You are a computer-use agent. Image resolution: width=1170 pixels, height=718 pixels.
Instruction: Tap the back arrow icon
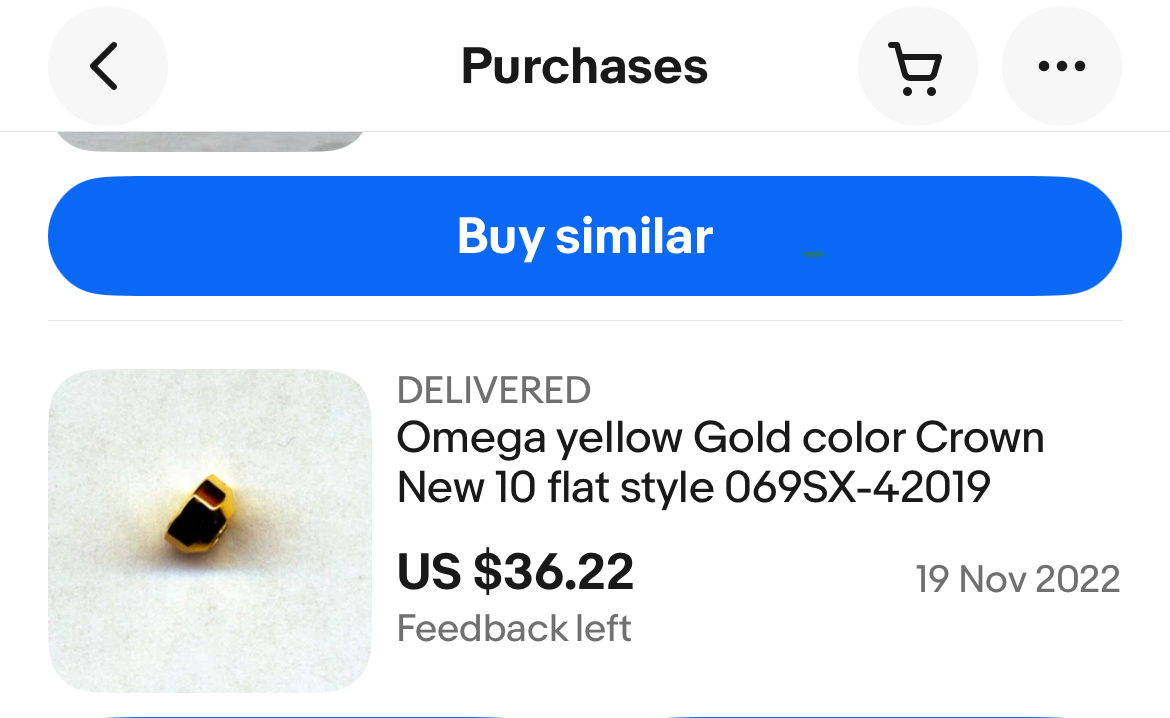[x=106, y=66]
